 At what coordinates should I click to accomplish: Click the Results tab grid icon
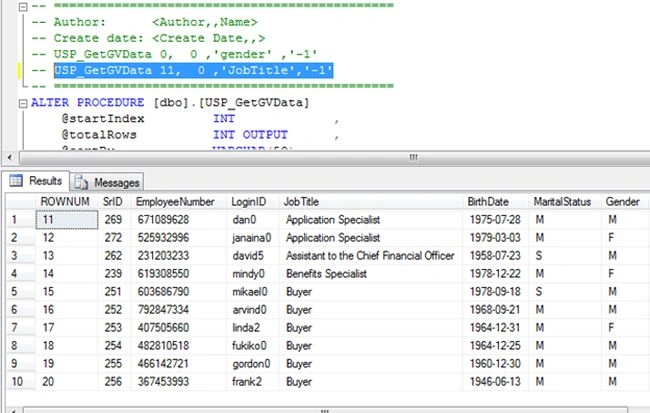coord(16,180)
